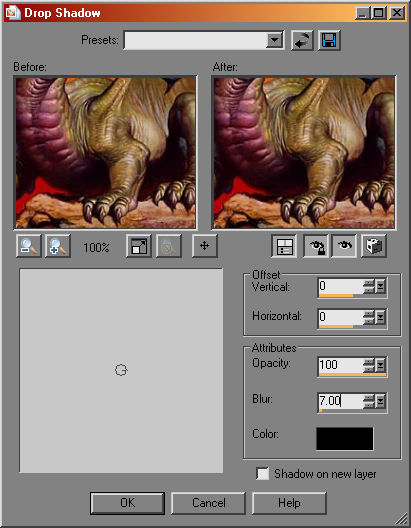Click the navigate crosshair arrows icon
The height and width of the screenshot is (528, 411).
205,246
